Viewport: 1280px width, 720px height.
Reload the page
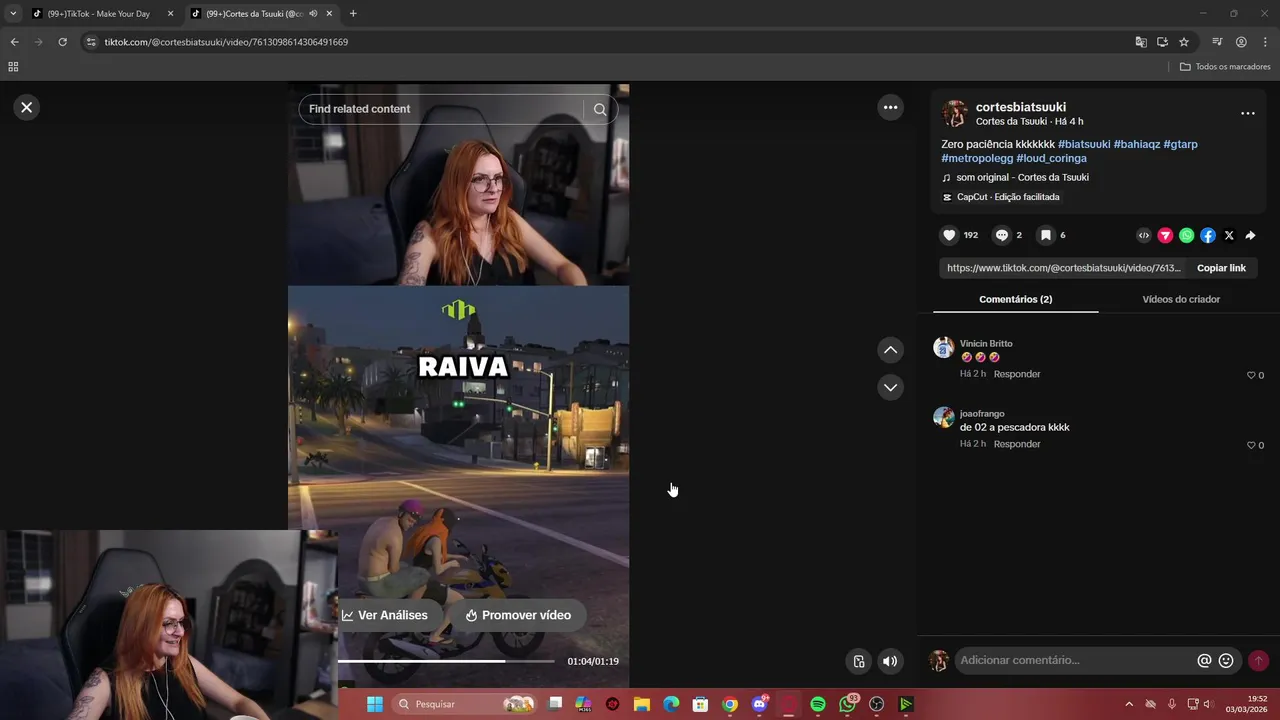[62, 42]
